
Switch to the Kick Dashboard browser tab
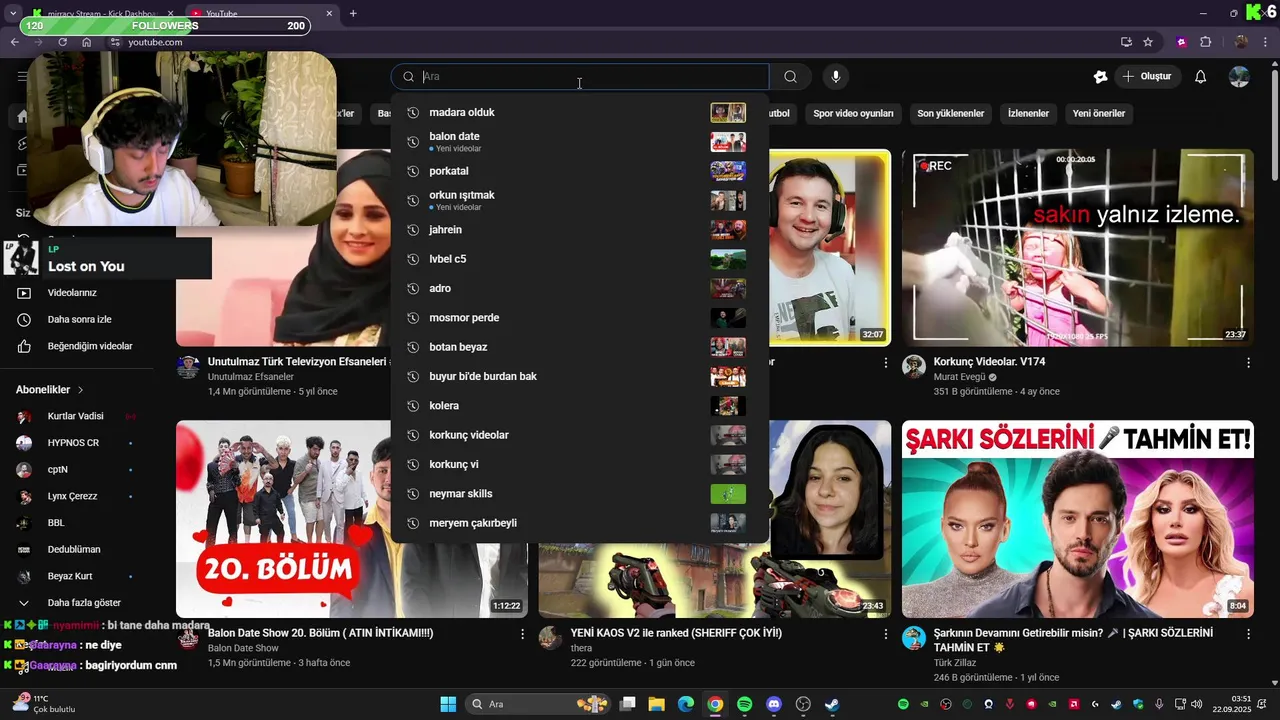103,14
